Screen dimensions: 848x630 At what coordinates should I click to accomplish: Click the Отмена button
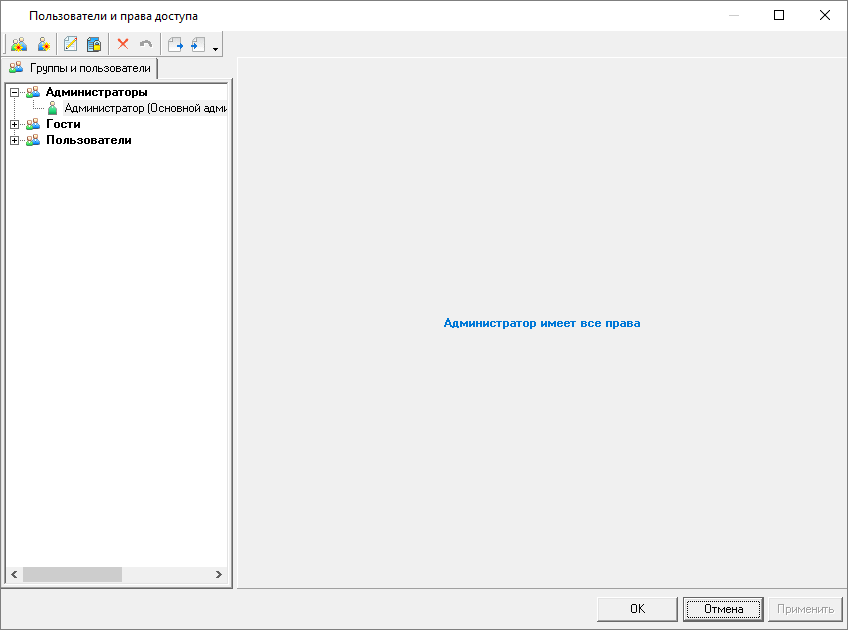click(x=723, y=609)
